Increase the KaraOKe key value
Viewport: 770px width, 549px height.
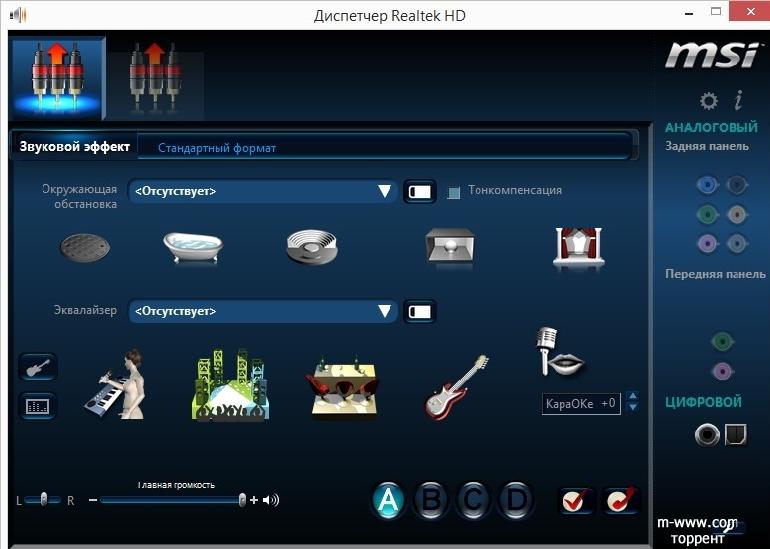[x=631, y=398]
